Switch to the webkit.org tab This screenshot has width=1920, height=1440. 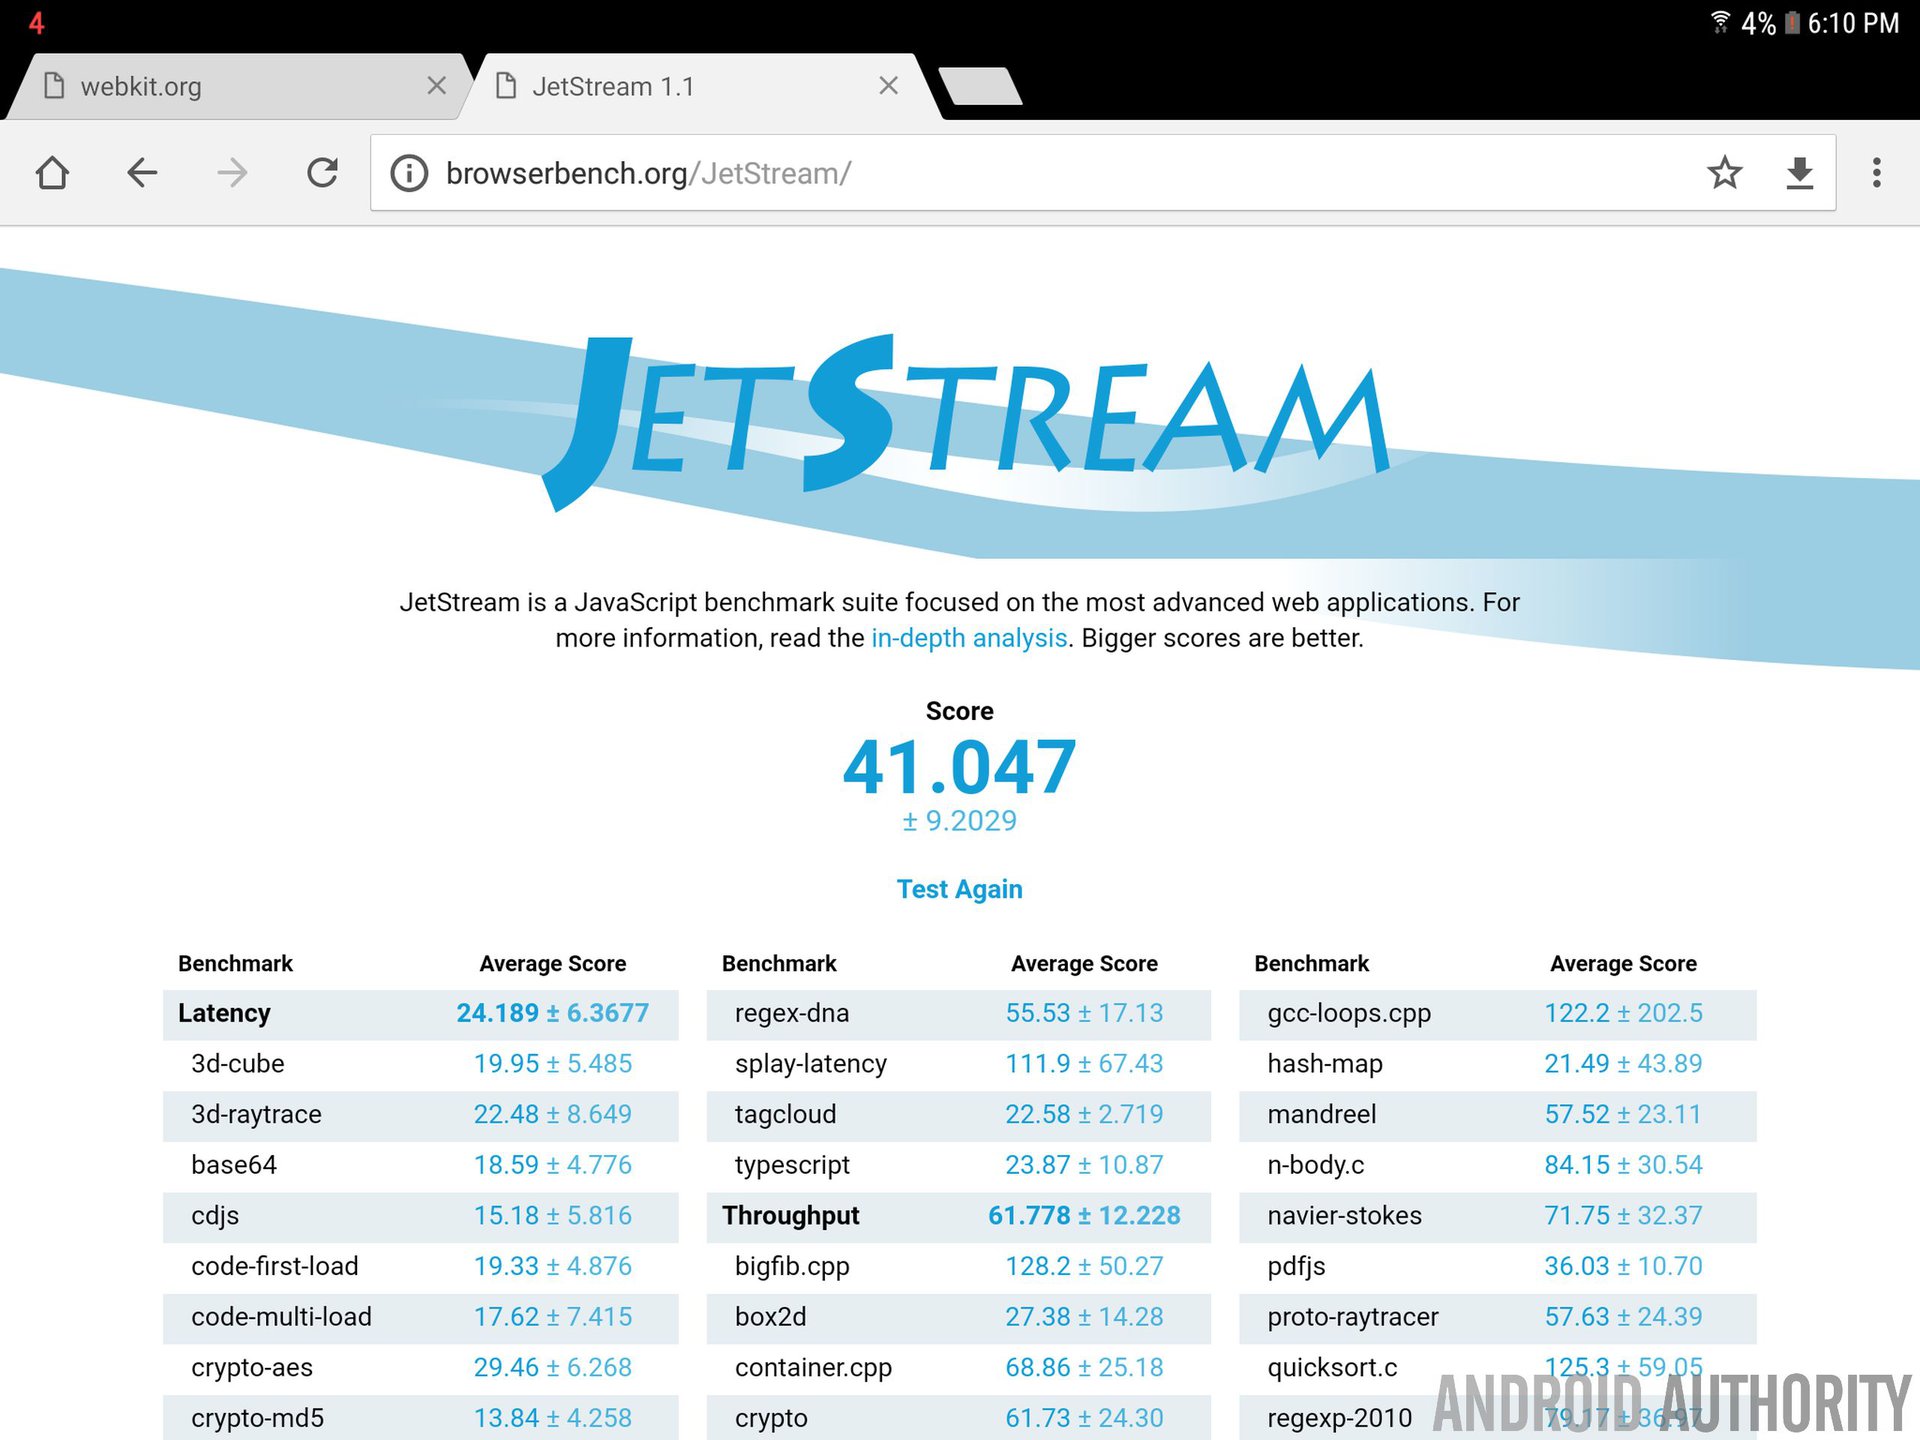200,87
